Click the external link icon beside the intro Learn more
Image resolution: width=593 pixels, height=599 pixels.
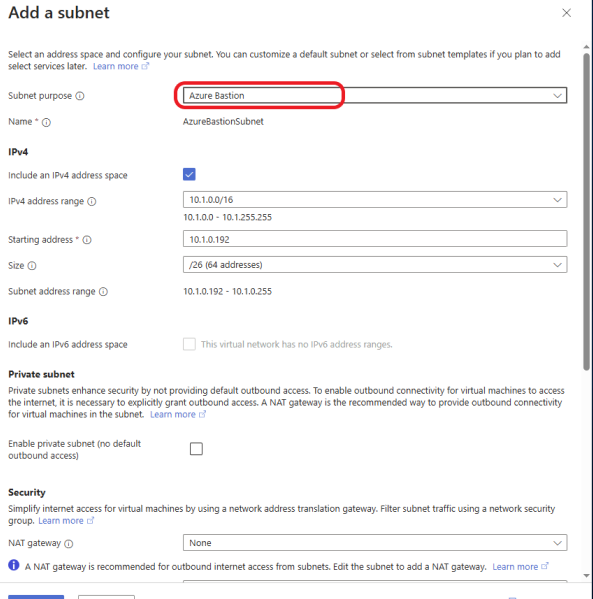tap(145, 66)
